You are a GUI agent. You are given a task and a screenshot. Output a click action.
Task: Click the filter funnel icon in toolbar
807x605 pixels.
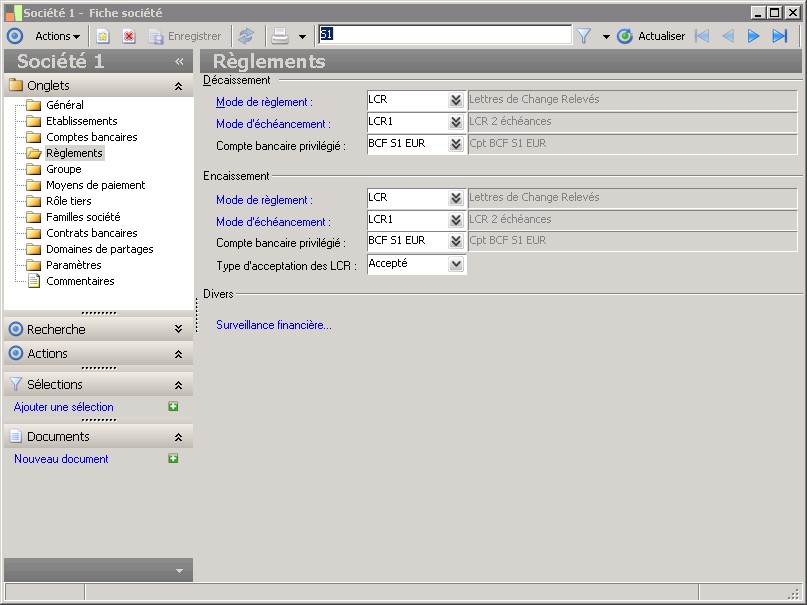[584, 36]
